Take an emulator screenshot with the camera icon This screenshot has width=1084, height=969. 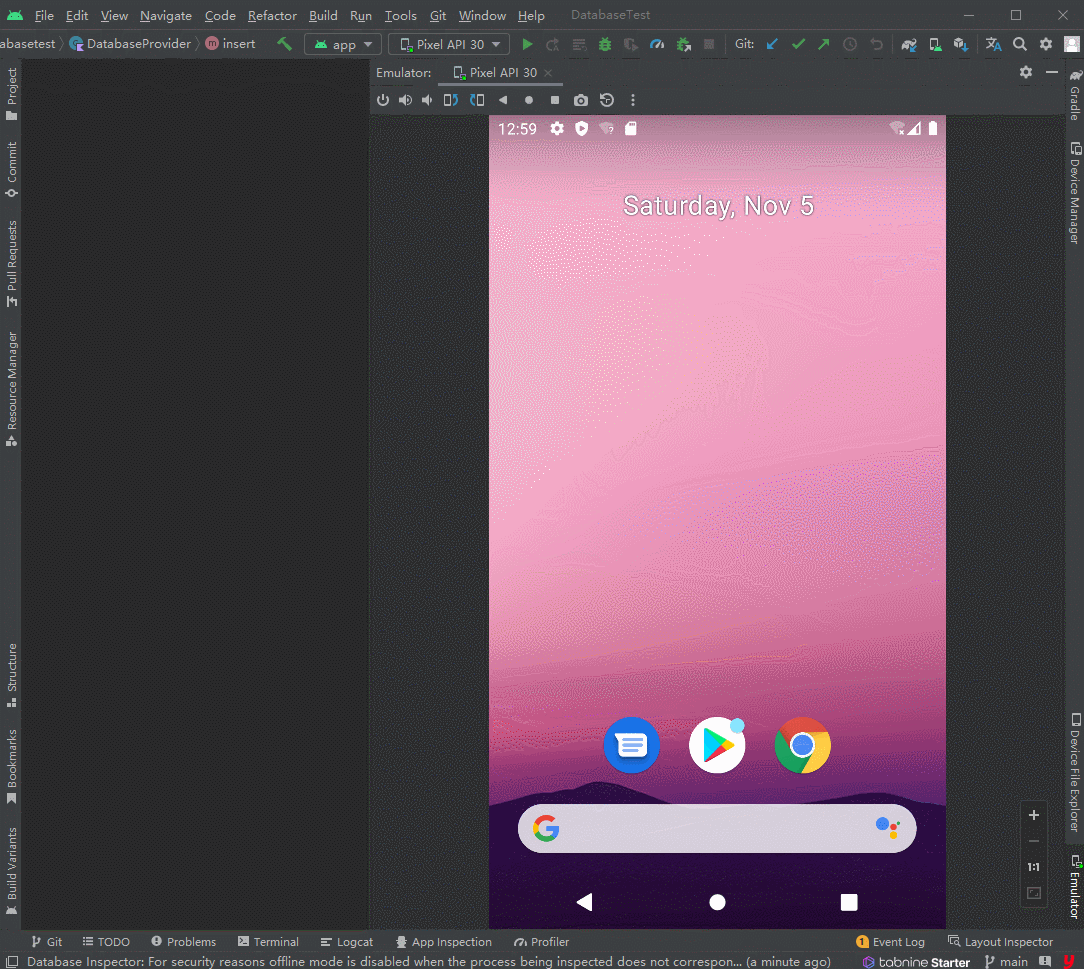581,100
